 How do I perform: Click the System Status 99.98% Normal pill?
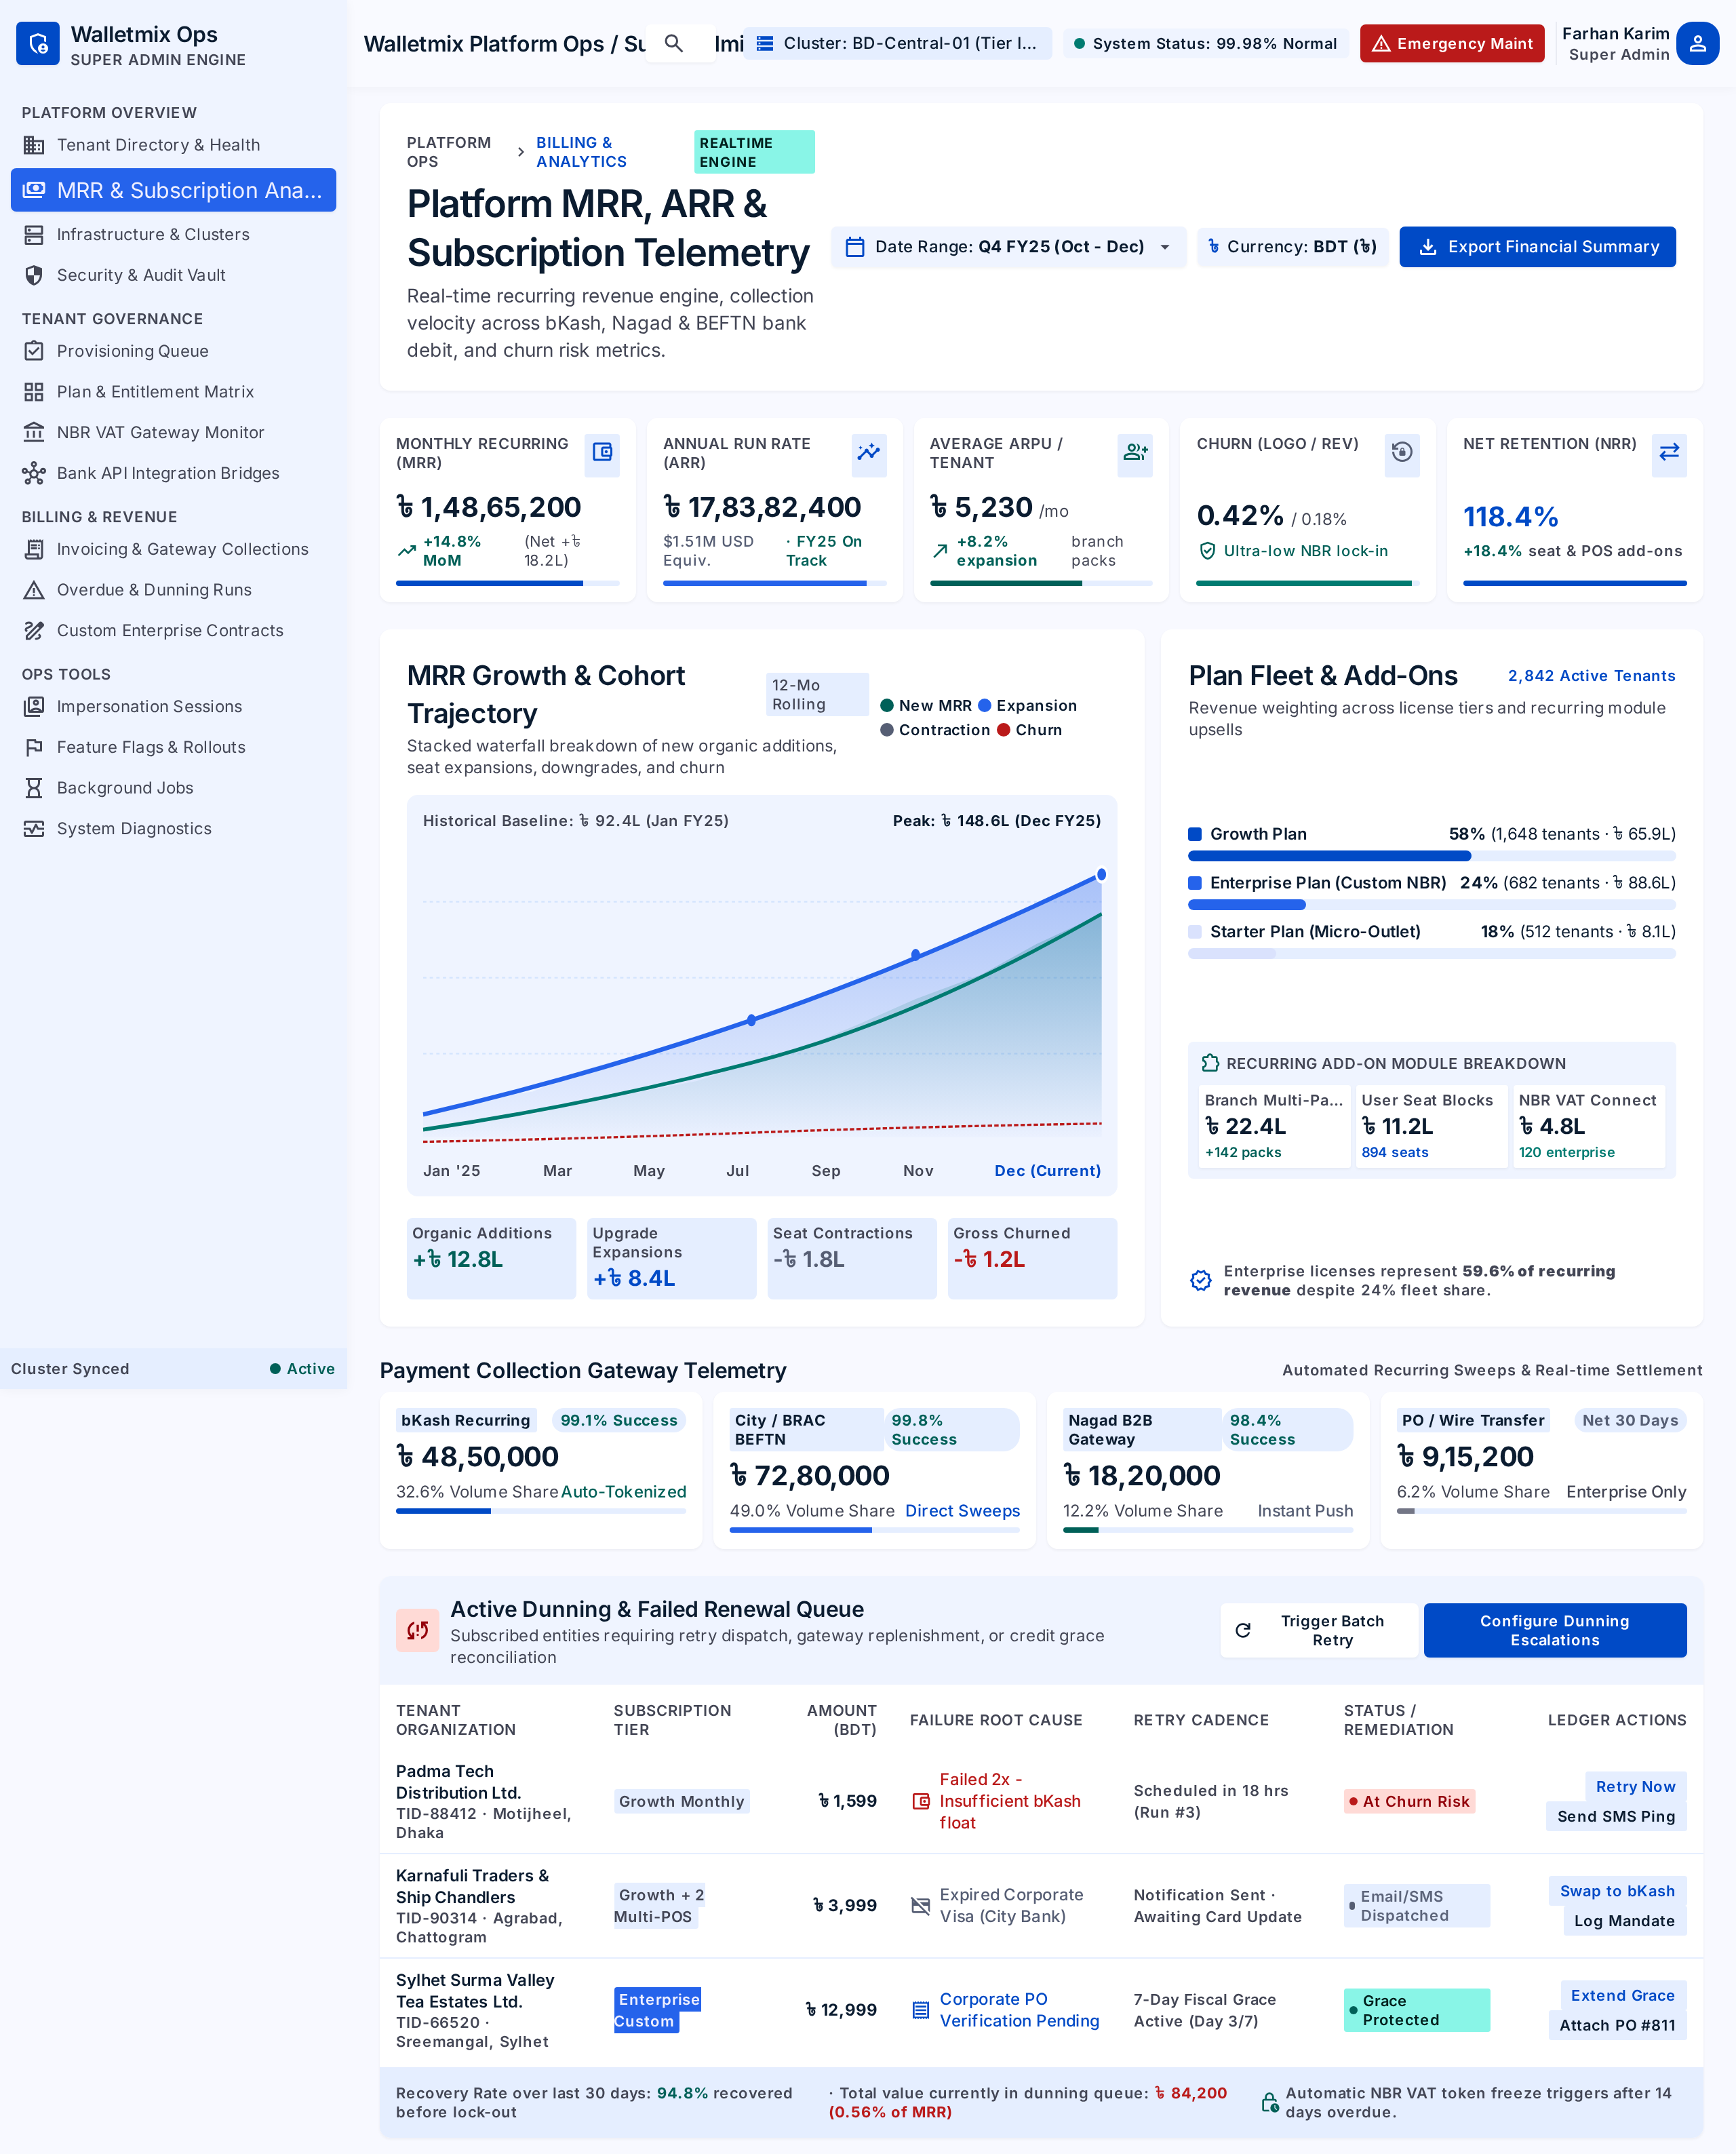1205,44
